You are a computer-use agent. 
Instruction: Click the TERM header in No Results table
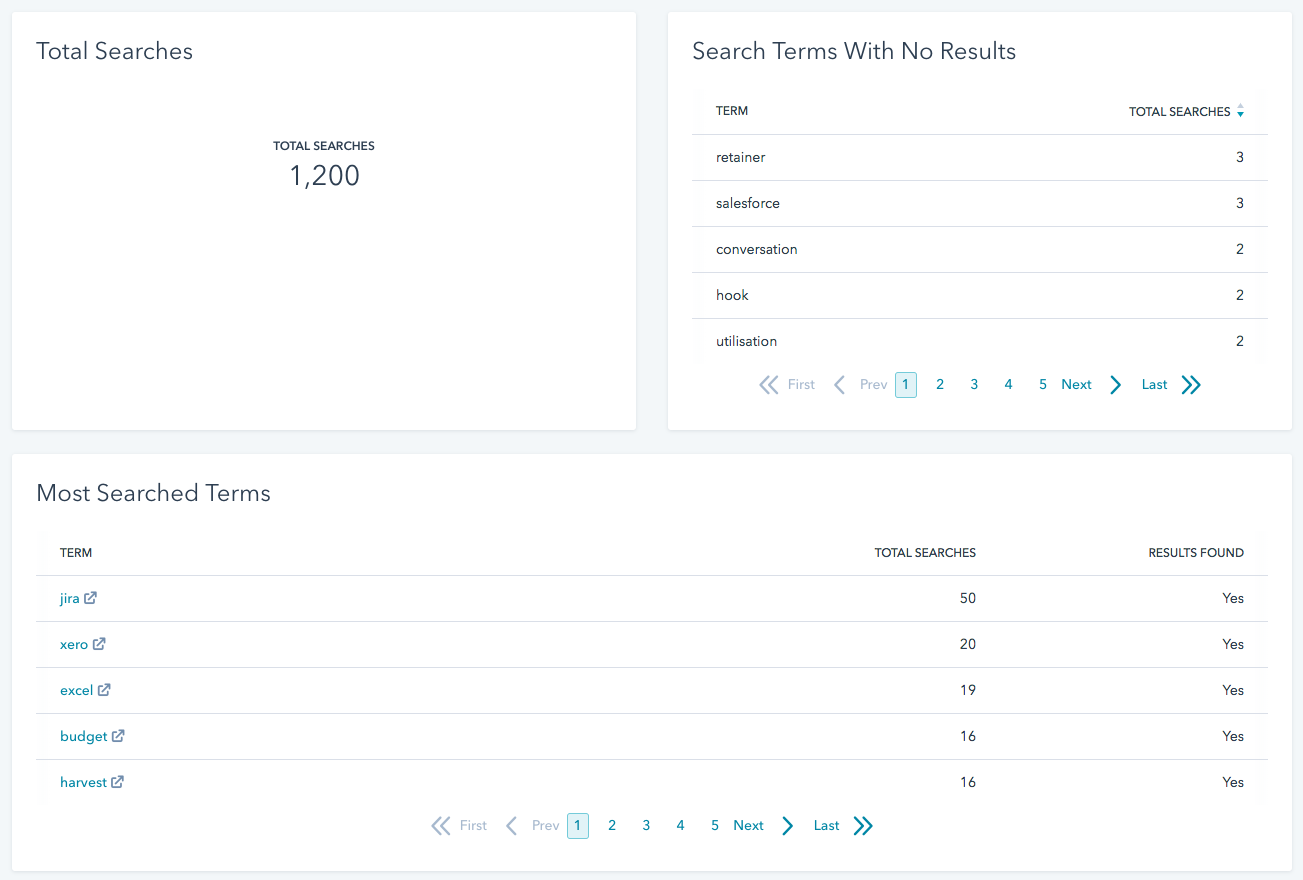(732, 111)
